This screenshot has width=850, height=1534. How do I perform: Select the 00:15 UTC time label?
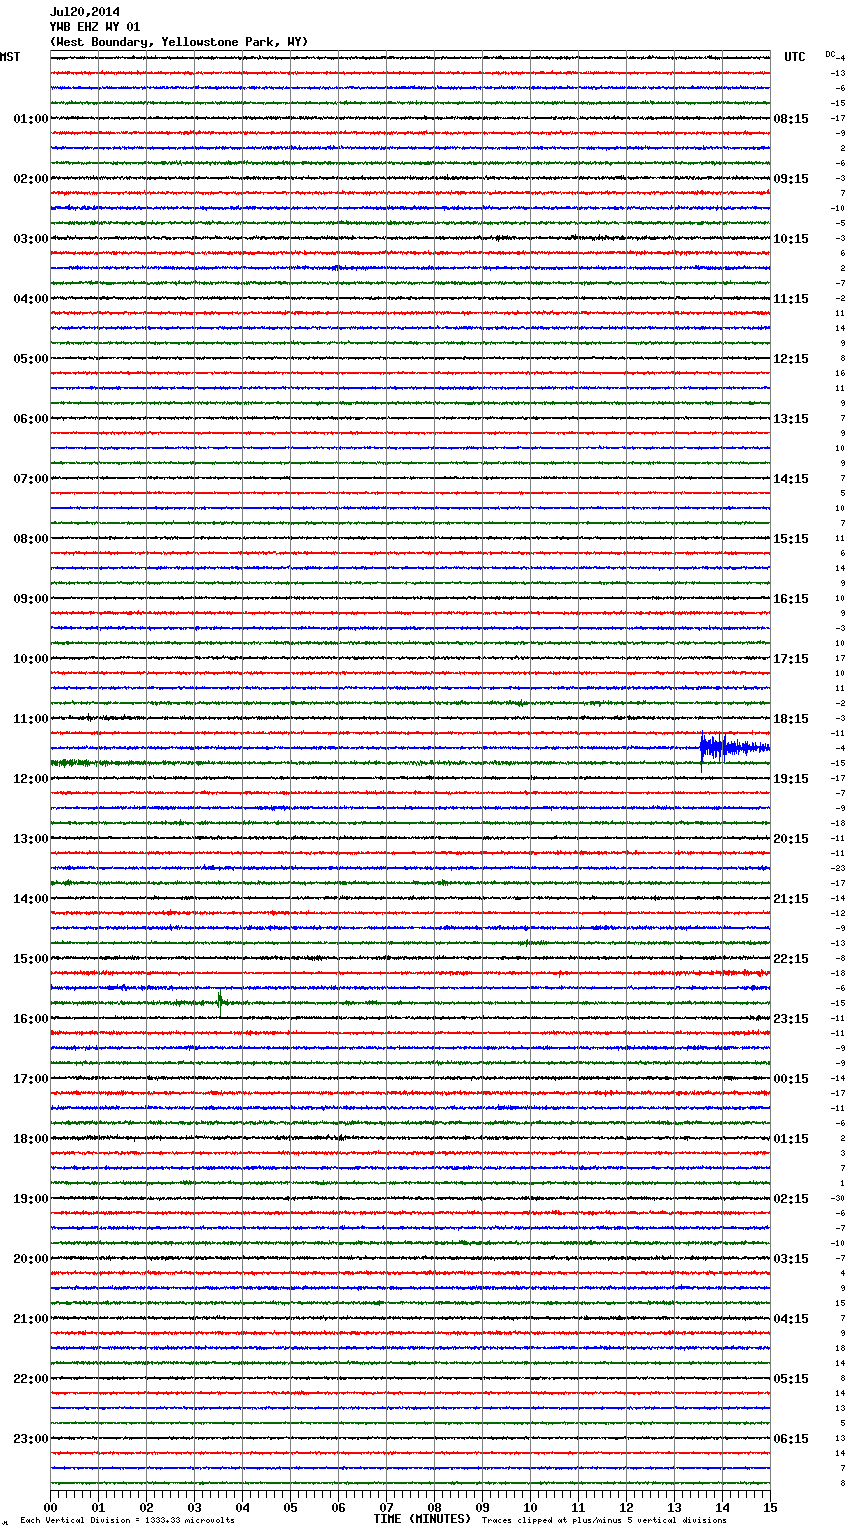coord(791,1079)
